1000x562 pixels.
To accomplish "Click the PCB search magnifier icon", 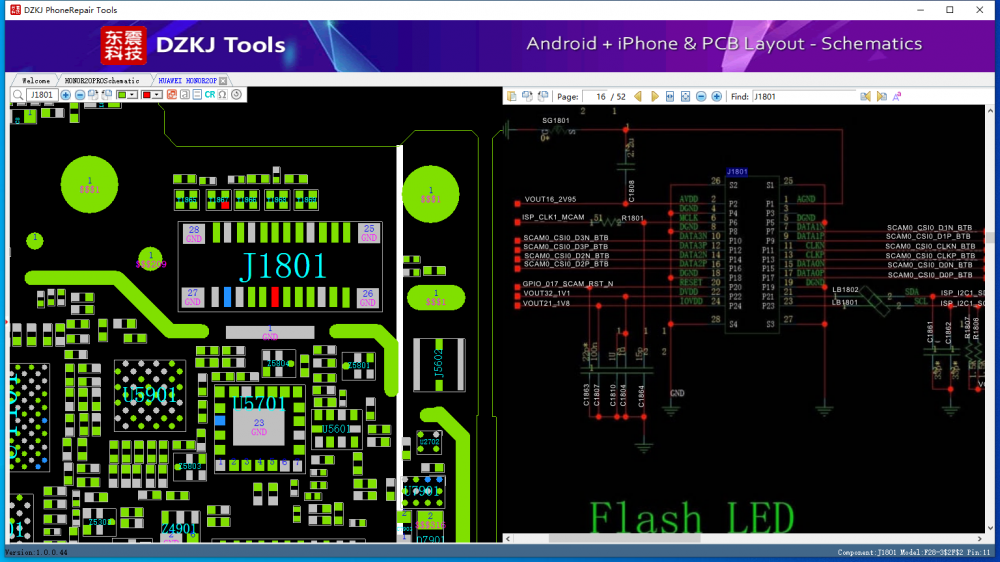I will 18,95.
